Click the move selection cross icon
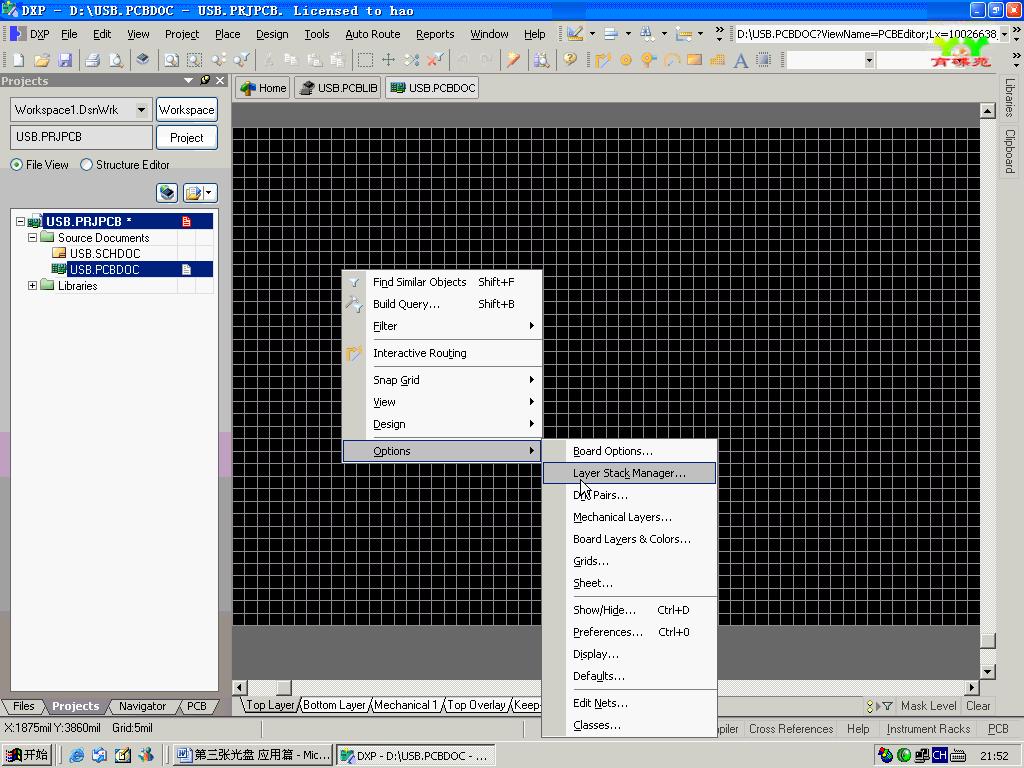Screen dimensions: 1024x768 click(x=388, y=60)
